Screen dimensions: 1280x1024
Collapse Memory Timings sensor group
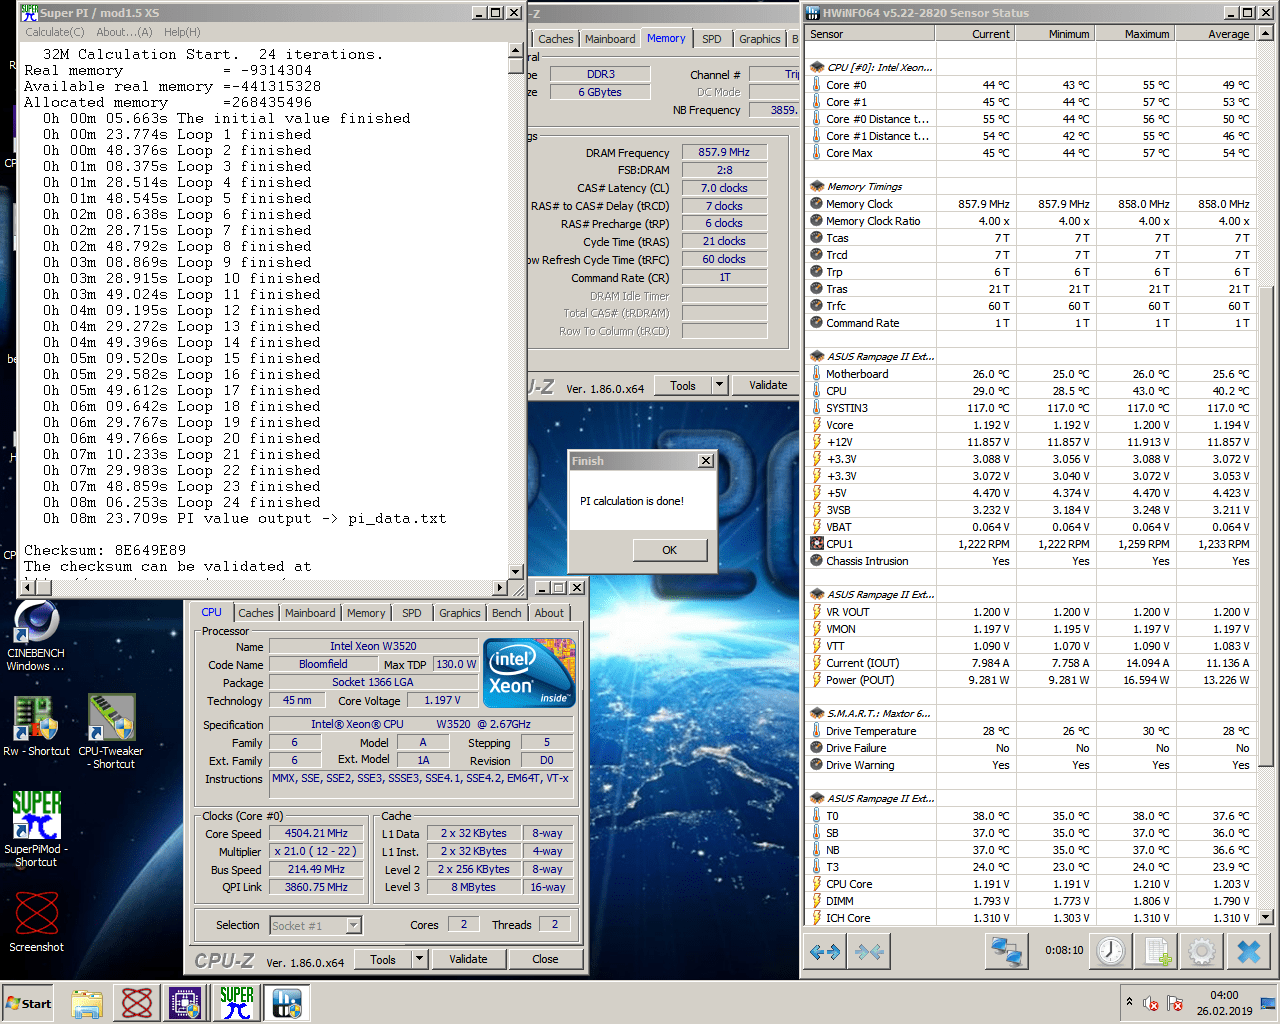pyautogui.click(x=817, y=187)
